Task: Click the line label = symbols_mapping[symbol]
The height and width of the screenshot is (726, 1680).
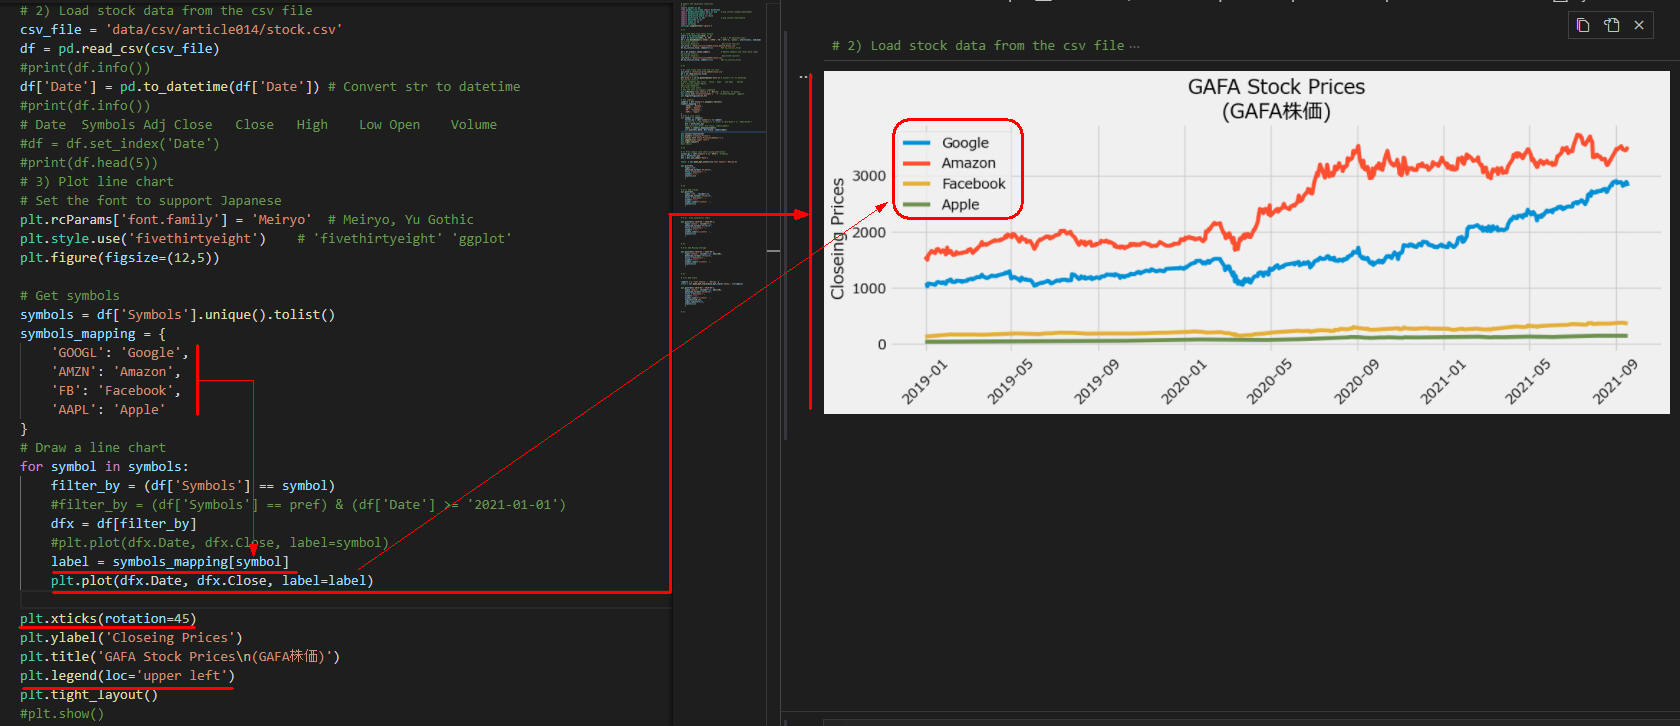Action: (170, 562)
